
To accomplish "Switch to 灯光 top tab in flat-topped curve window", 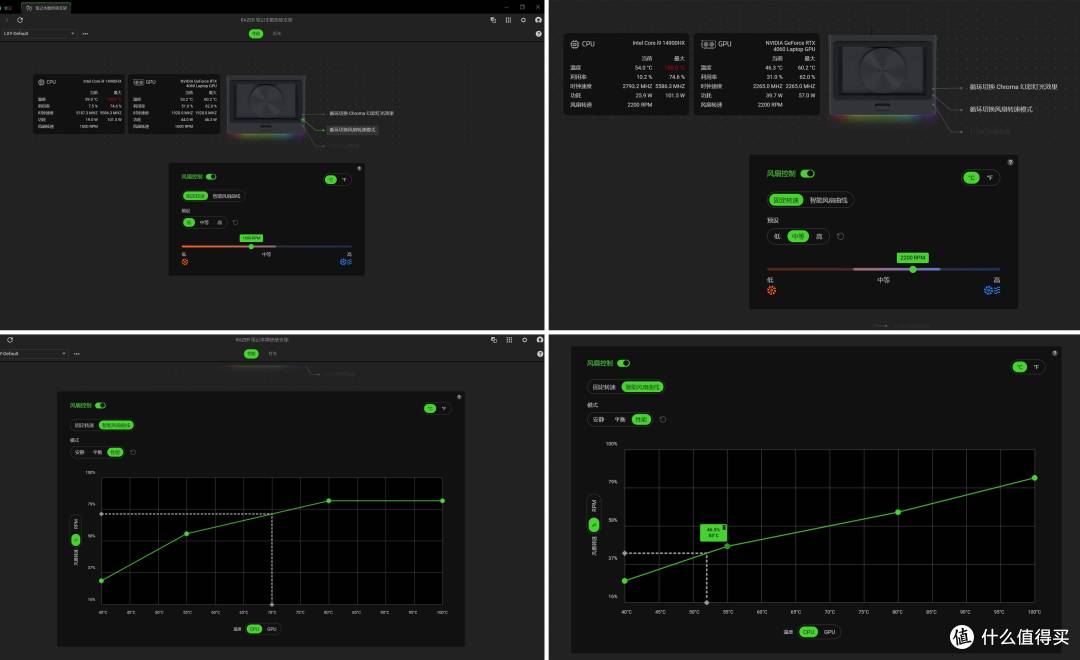I will pyautogui.click(x=273, y=353).
